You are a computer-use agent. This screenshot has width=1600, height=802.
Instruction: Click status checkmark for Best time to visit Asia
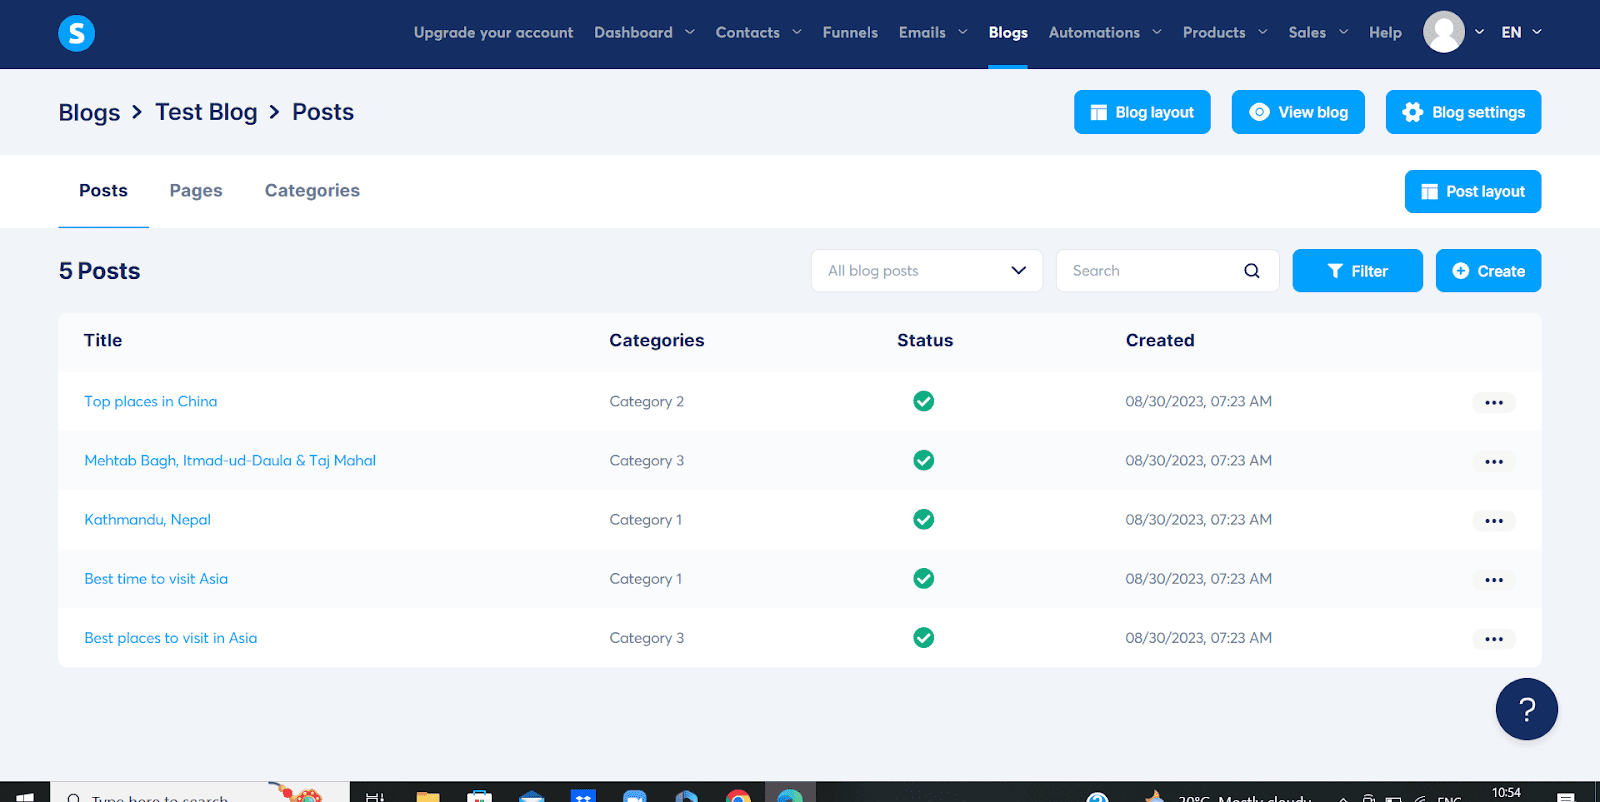pos(923,578)
